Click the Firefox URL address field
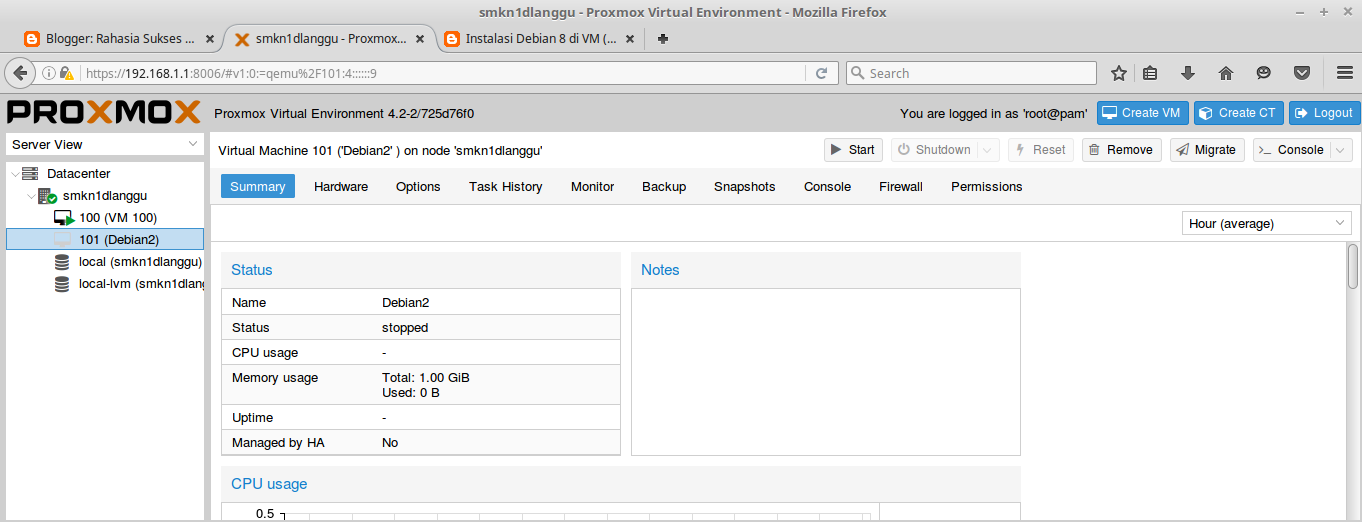Viewport: 1362px width, 522px height. (x=440, y=73)
